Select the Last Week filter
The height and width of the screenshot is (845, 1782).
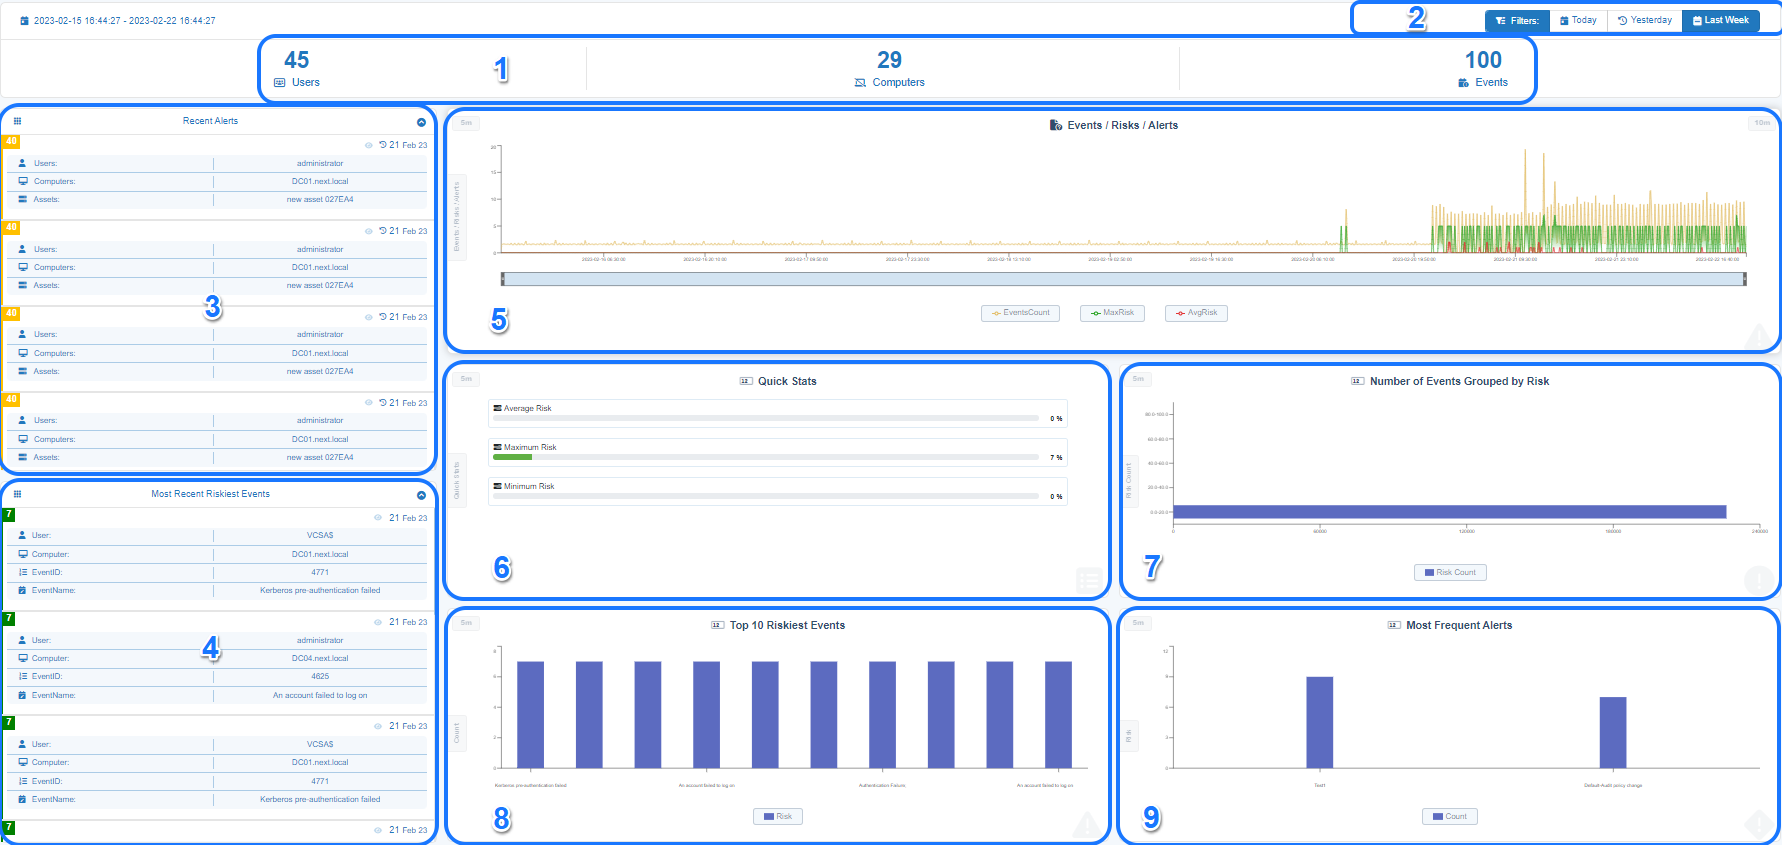[1721, 20]
